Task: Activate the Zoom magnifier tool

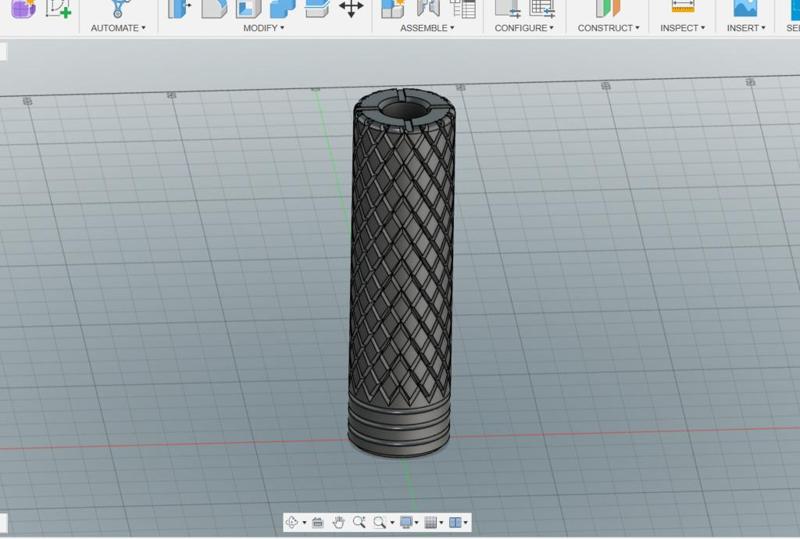Action: pyautogui.click(x=359, y=522)
